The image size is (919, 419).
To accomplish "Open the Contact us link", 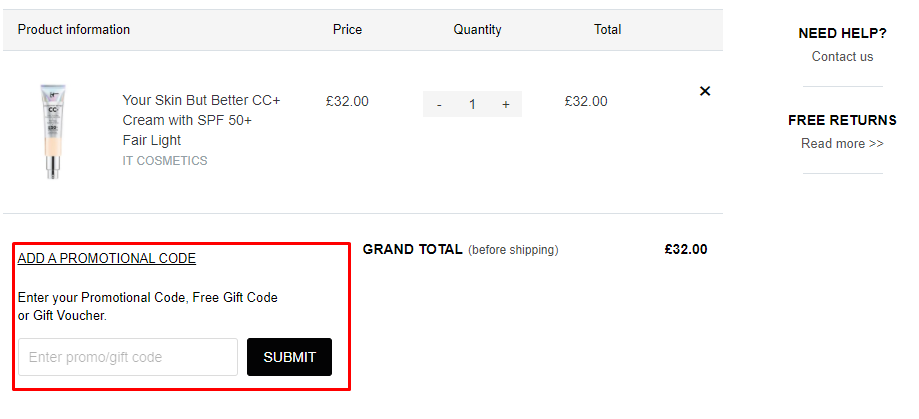I will coord(842,57).
